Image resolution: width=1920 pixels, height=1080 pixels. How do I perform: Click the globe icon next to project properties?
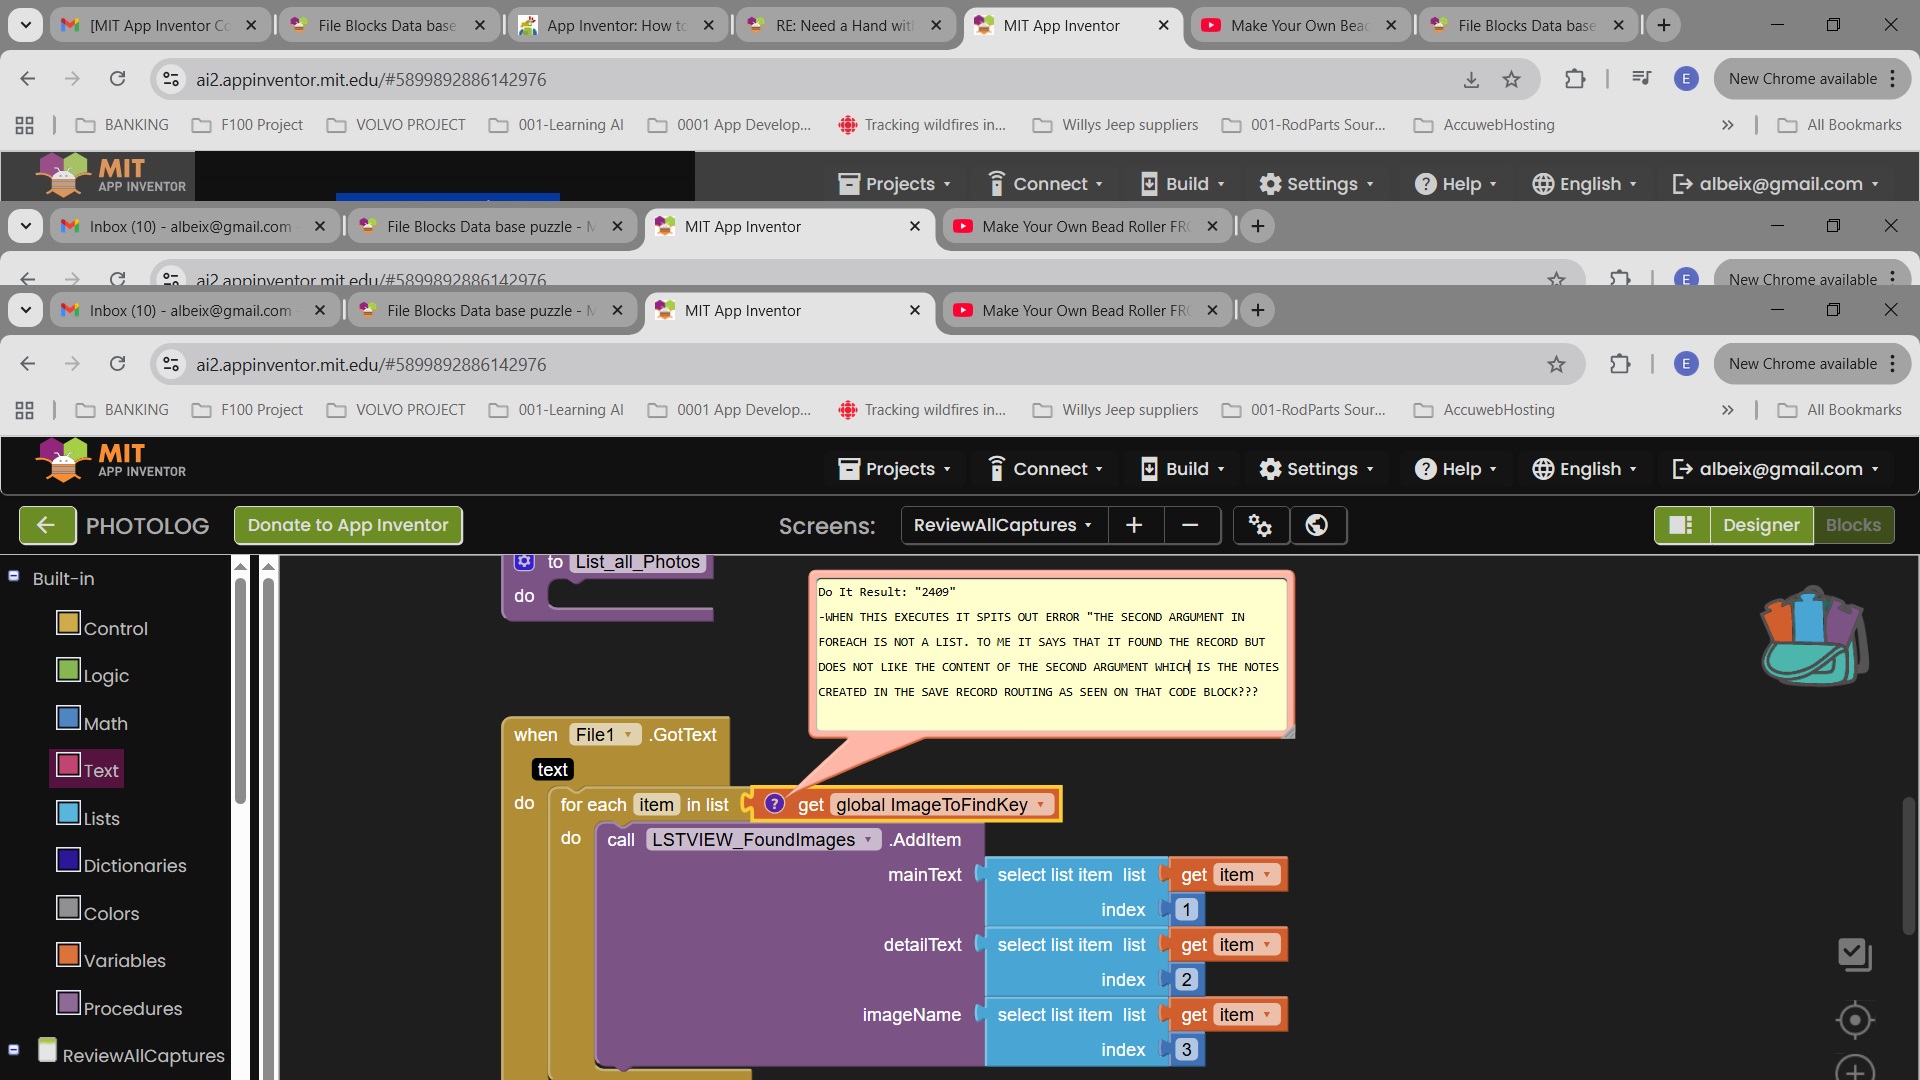click(1317, 525)
